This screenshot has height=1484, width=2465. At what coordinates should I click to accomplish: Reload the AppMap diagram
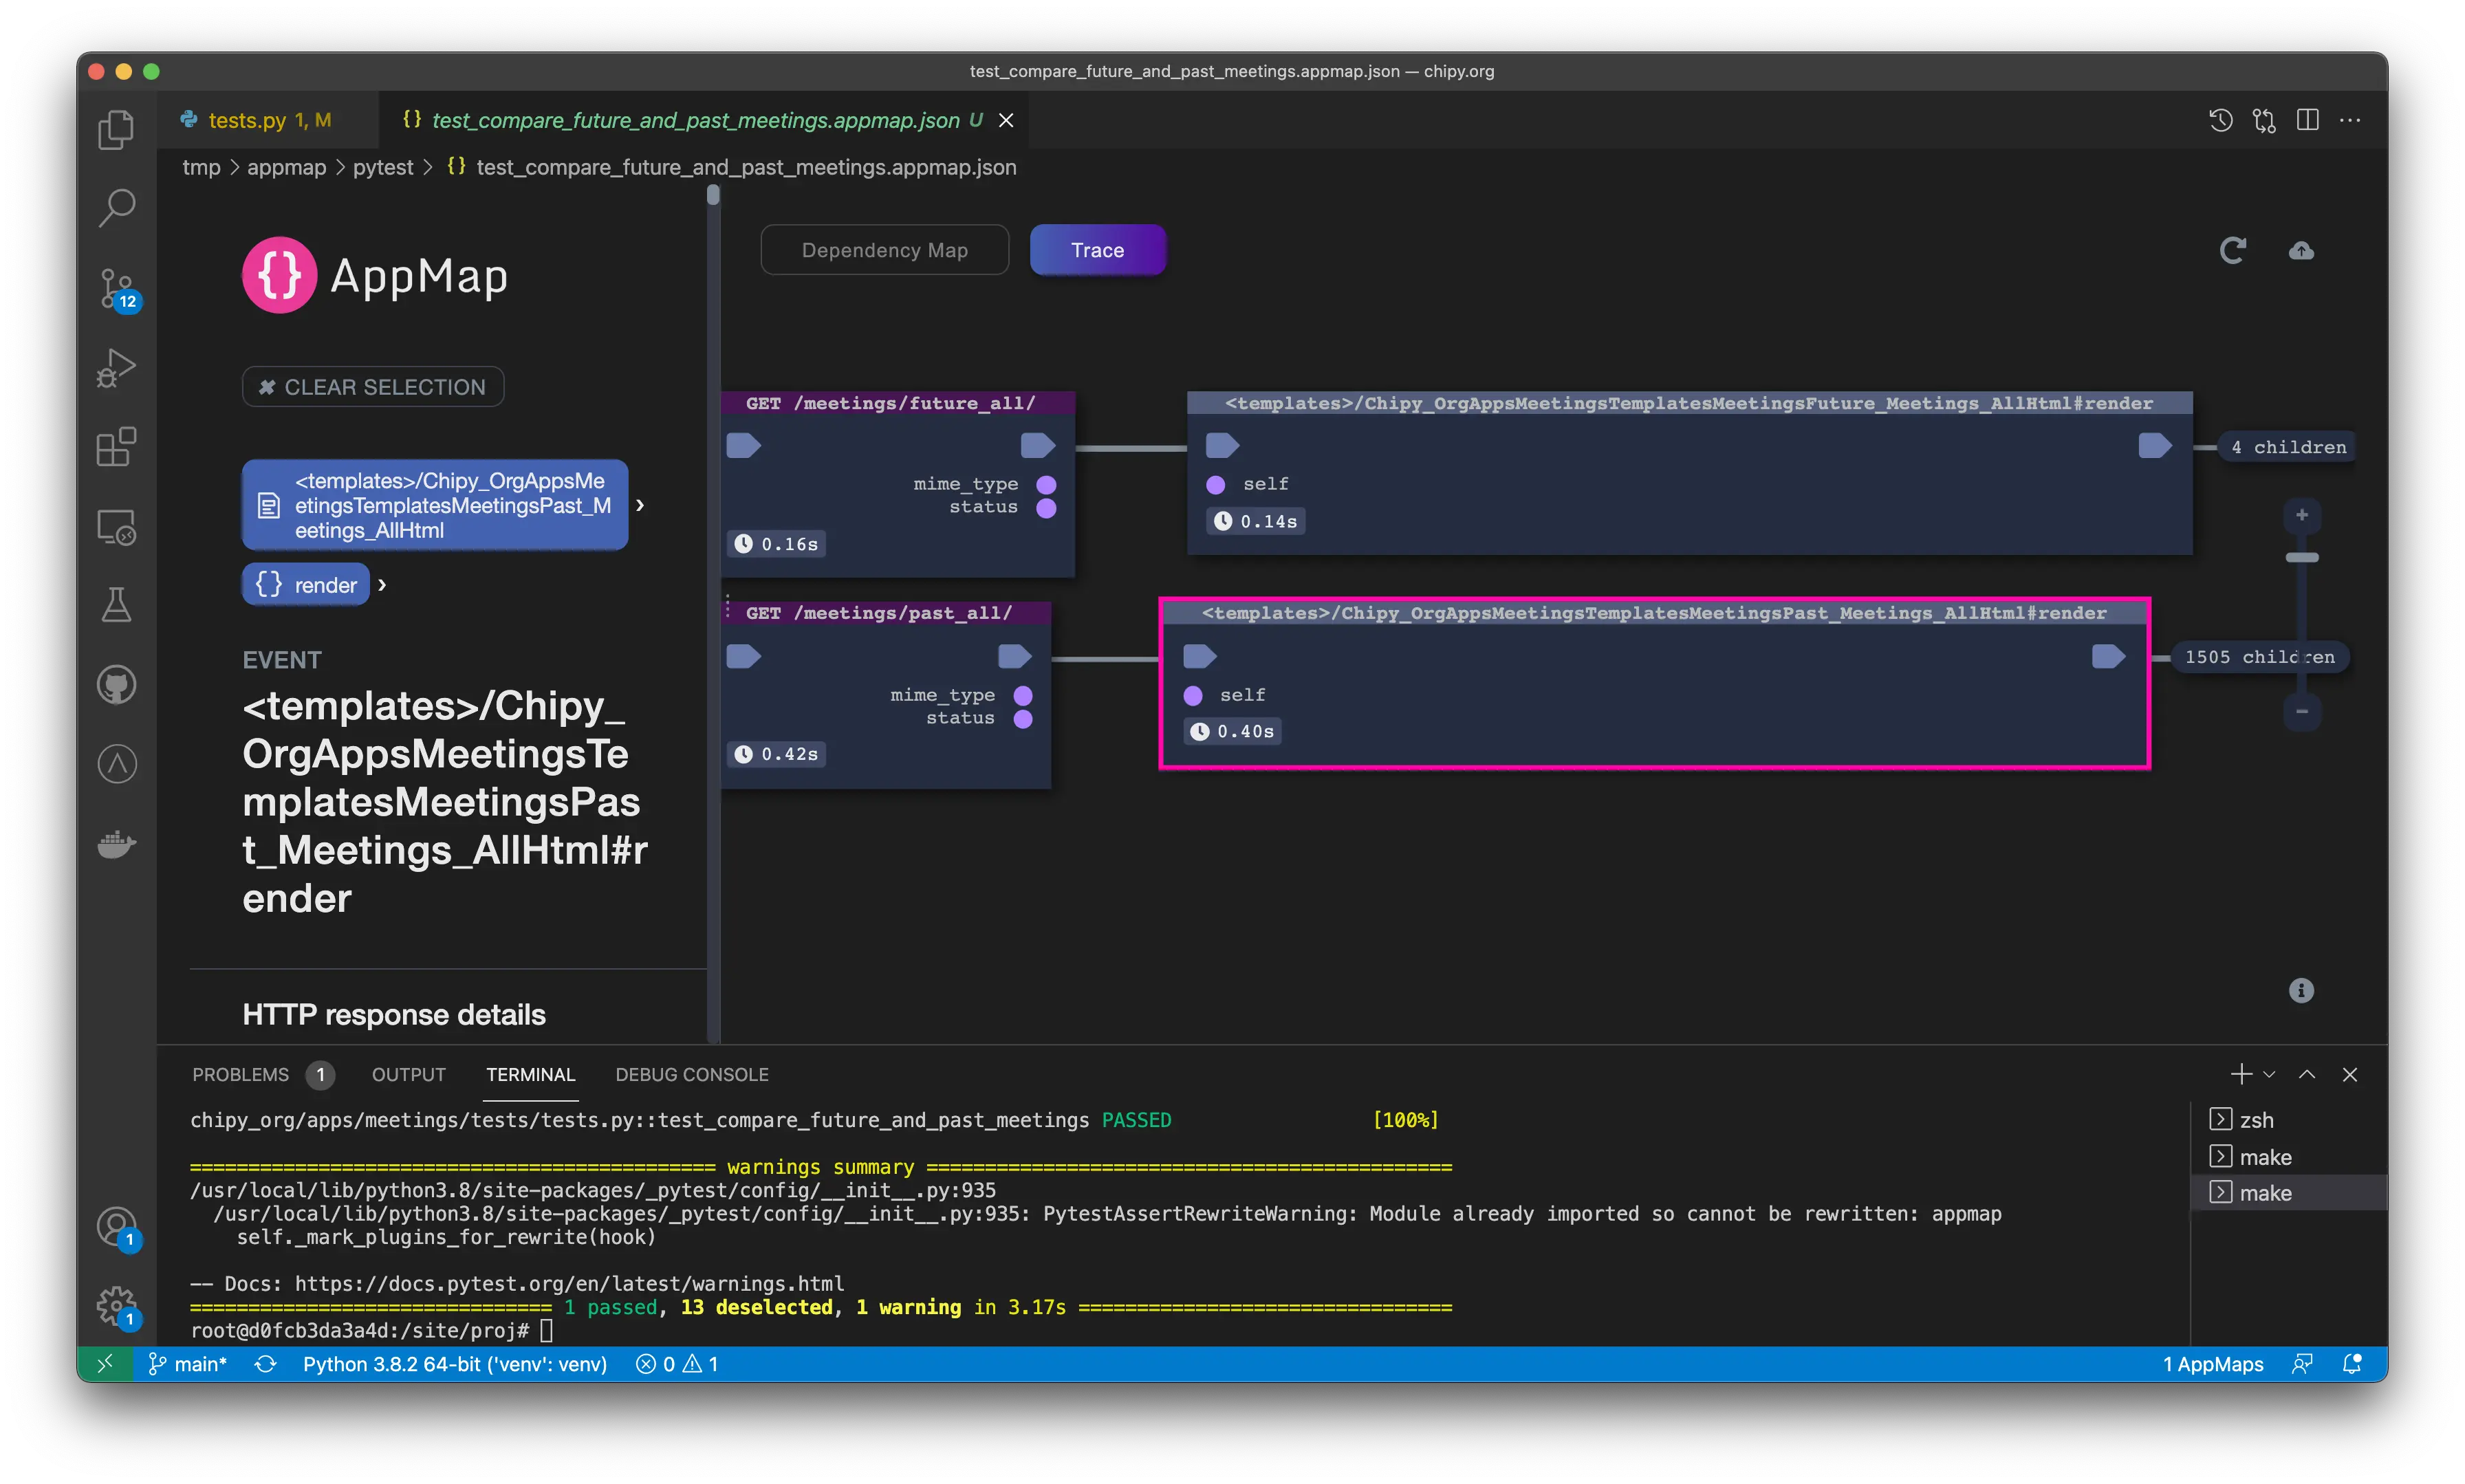click(2232, 250)
